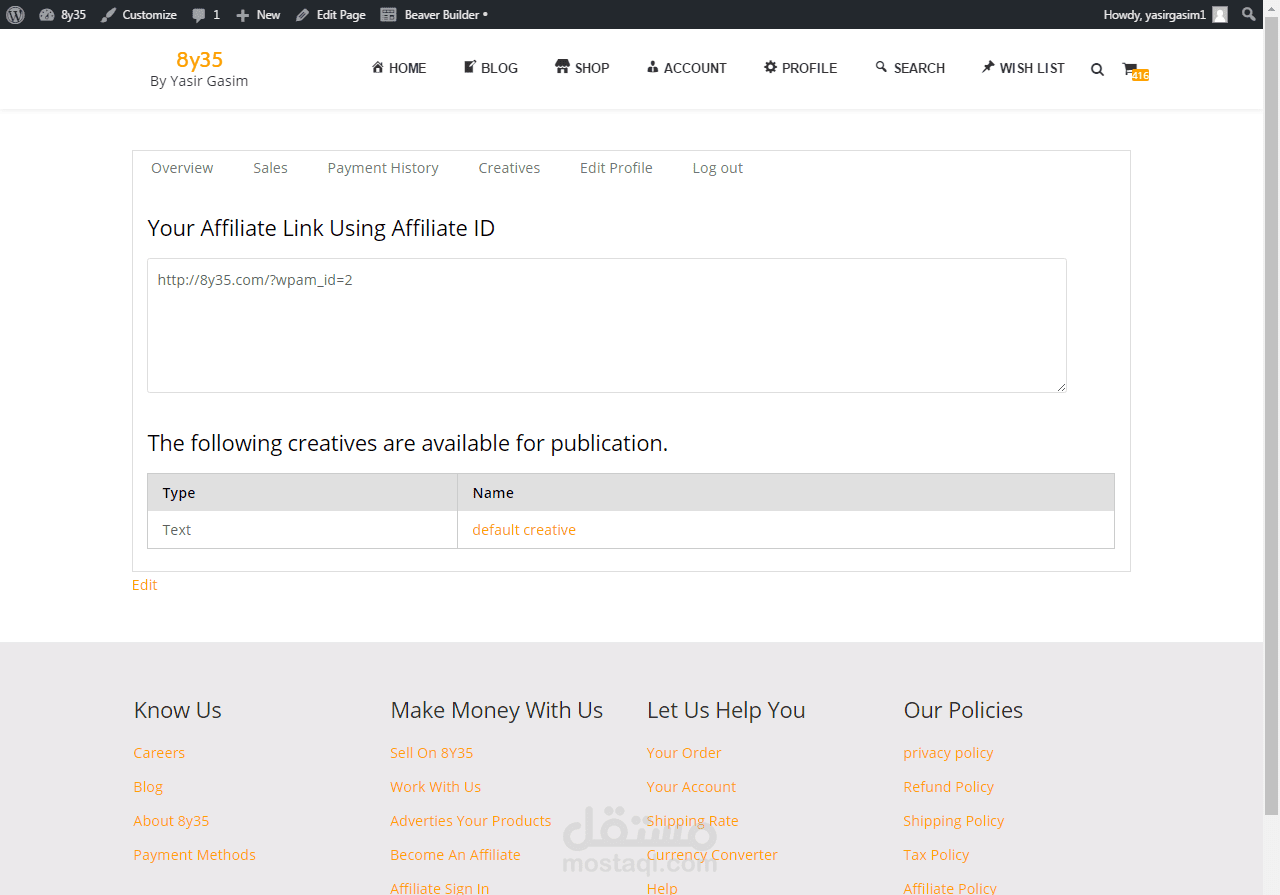This screenshot has height=895, width=1280.
Task: Open the Work With Us link
Action: (435, 787)
